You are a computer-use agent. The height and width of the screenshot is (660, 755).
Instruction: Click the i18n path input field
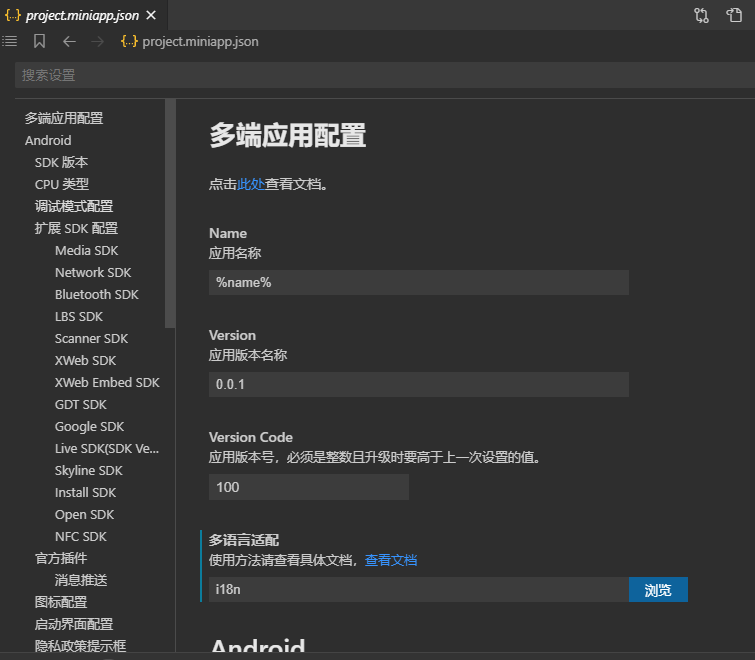point(418,590)
